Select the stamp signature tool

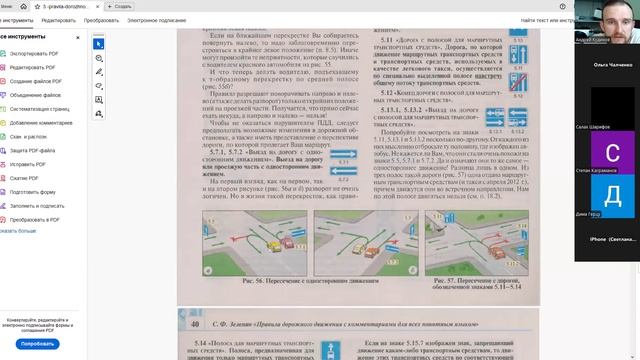(99, 114)
